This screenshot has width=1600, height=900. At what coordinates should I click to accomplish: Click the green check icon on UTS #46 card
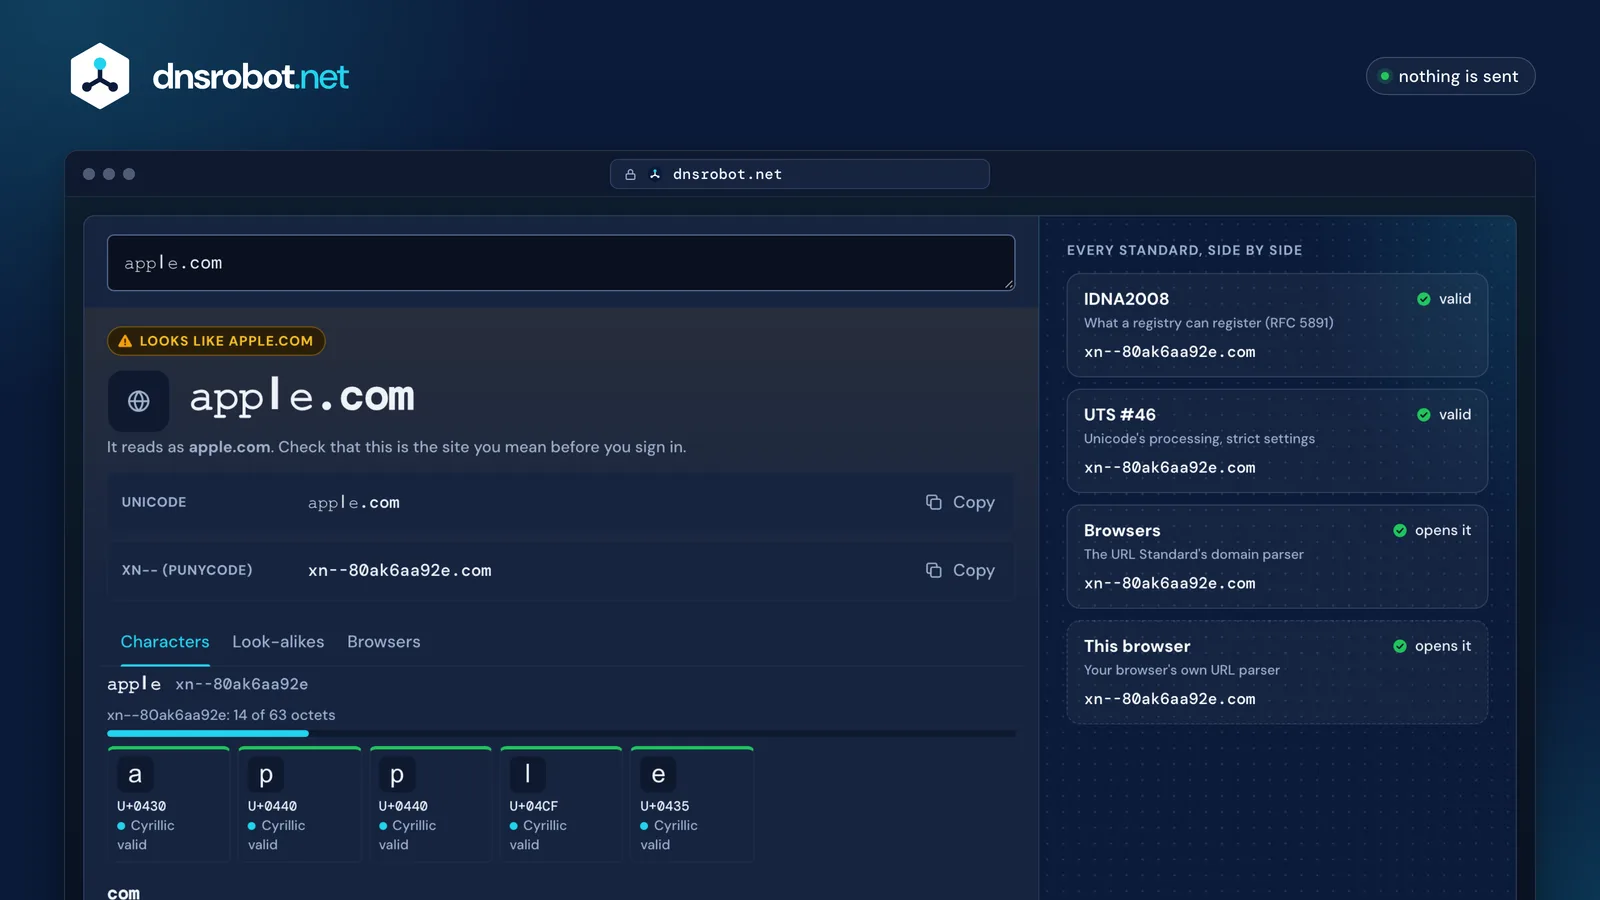coord(1424,415)
